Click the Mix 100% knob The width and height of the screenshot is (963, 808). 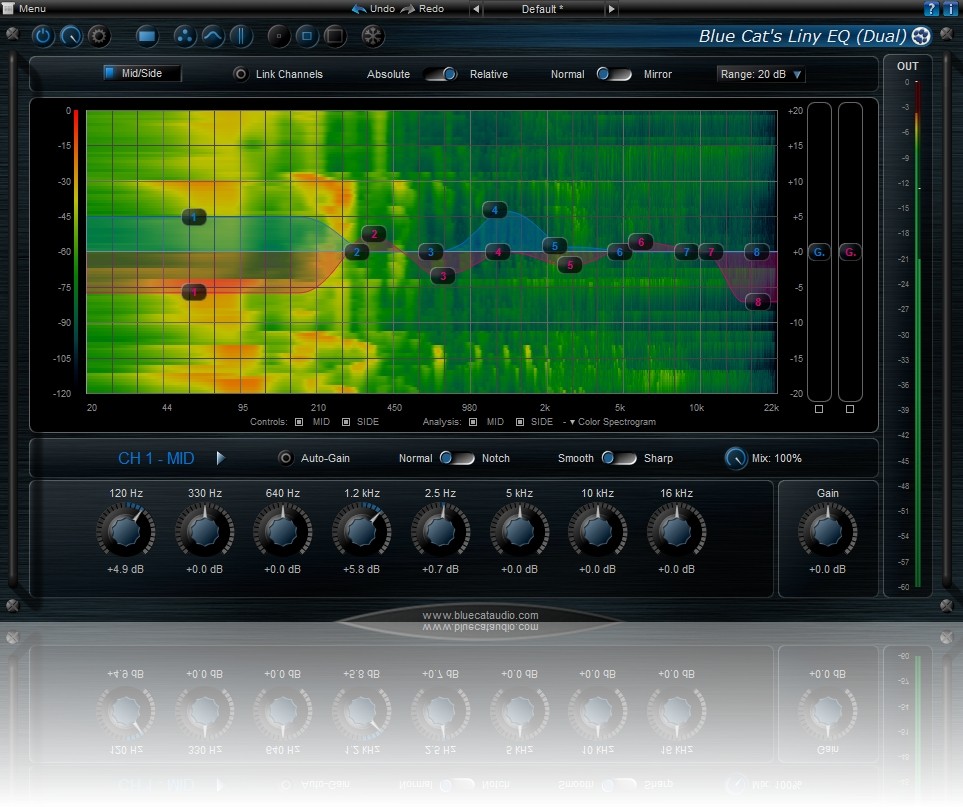point(735,459)
